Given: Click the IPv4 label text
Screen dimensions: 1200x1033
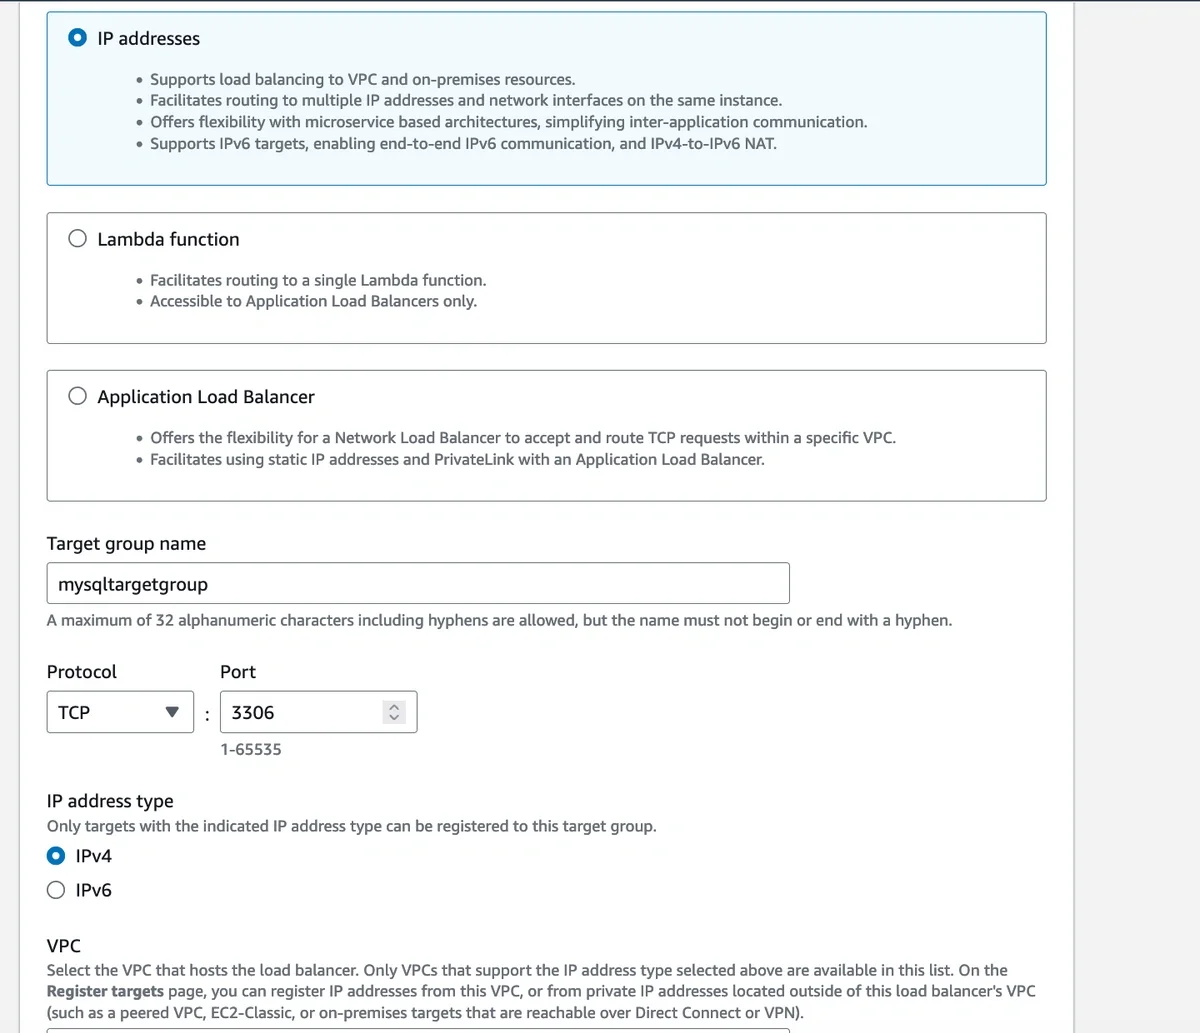Looking at the screenshot, I should pos(94,856).
